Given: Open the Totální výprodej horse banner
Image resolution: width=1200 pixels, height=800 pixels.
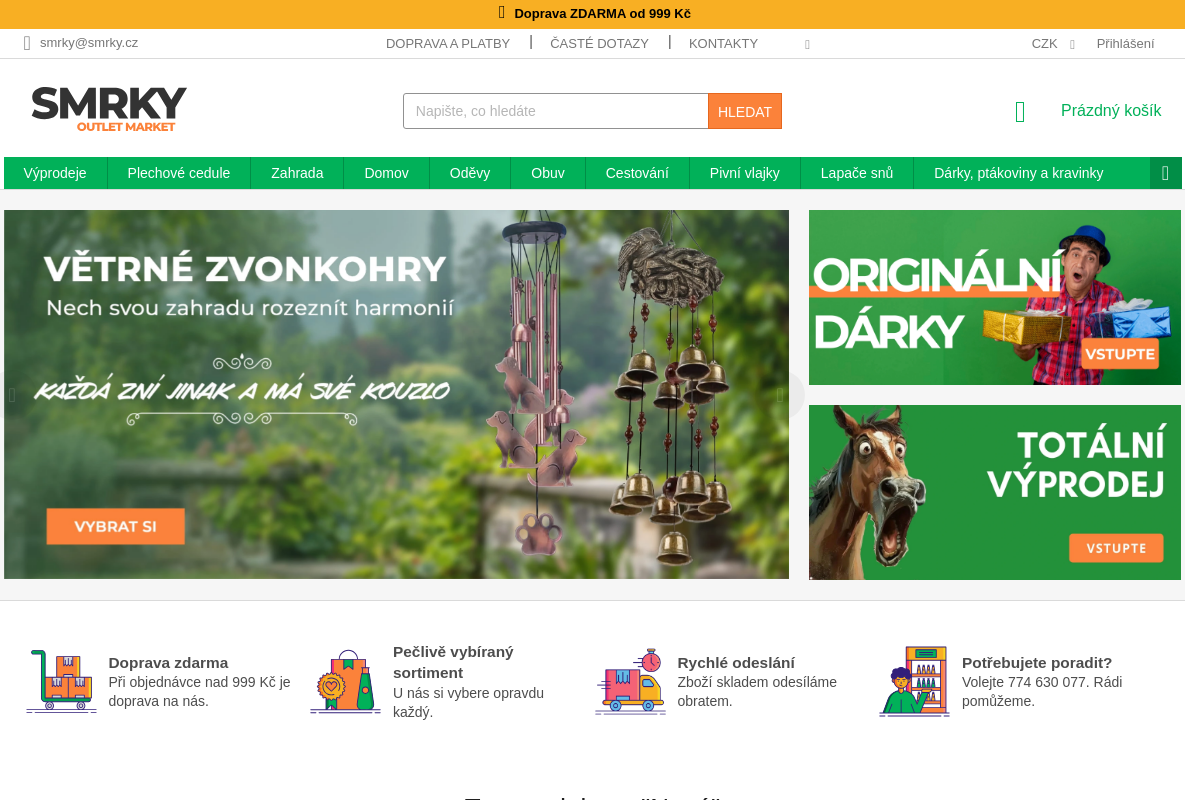Looking at the screenshot, I should pyautogui.click(x=995, y=492).
